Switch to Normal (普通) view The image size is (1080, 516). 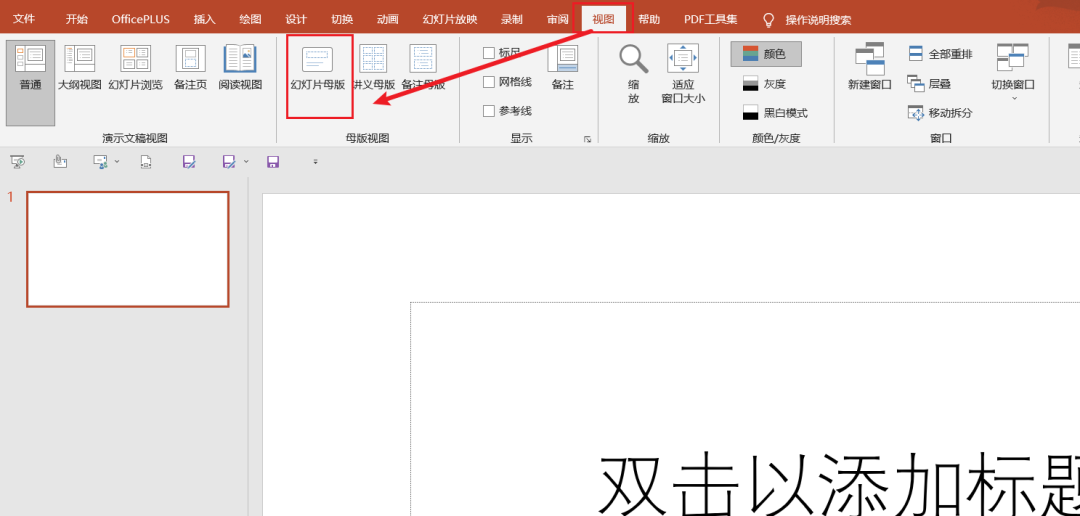point(30,83)
